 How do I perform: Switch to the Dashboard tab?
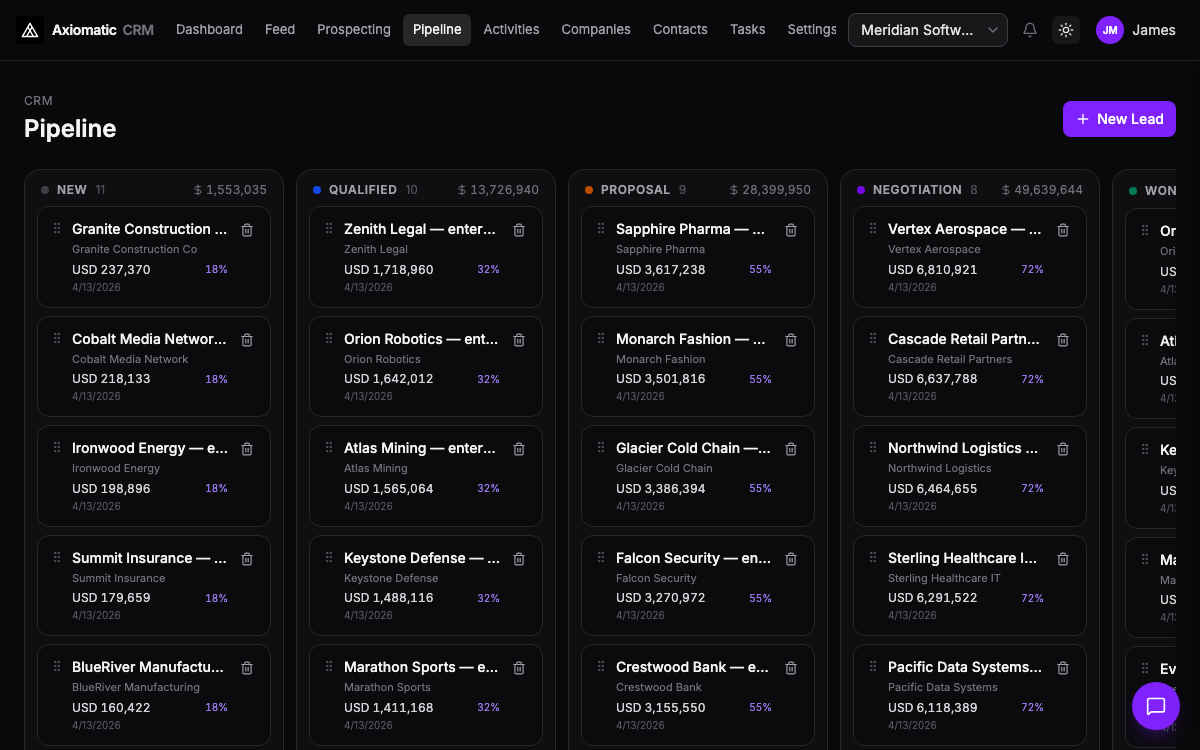point(209,30)
